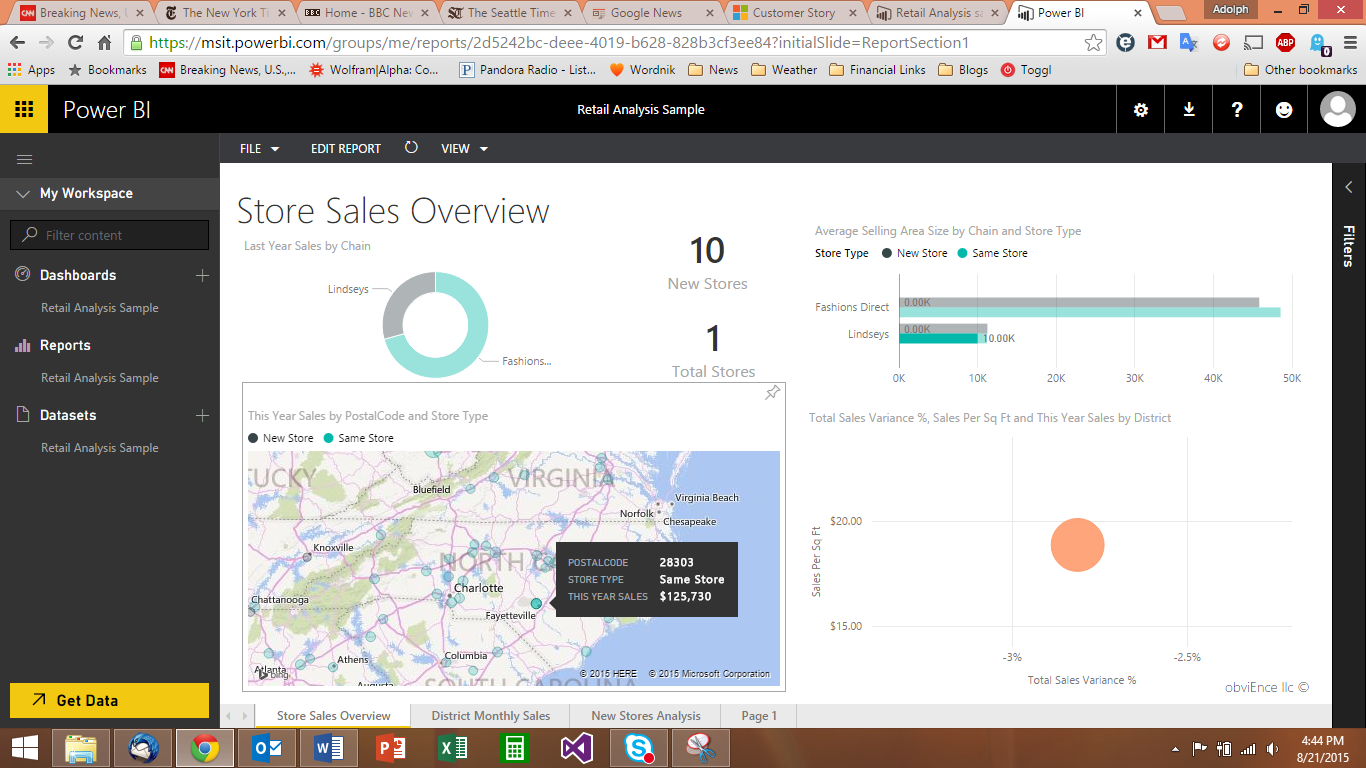The width and height of the screenshot is (1366, 768).
Task: Click EDIT REPORT button
Action: point(346,148)
